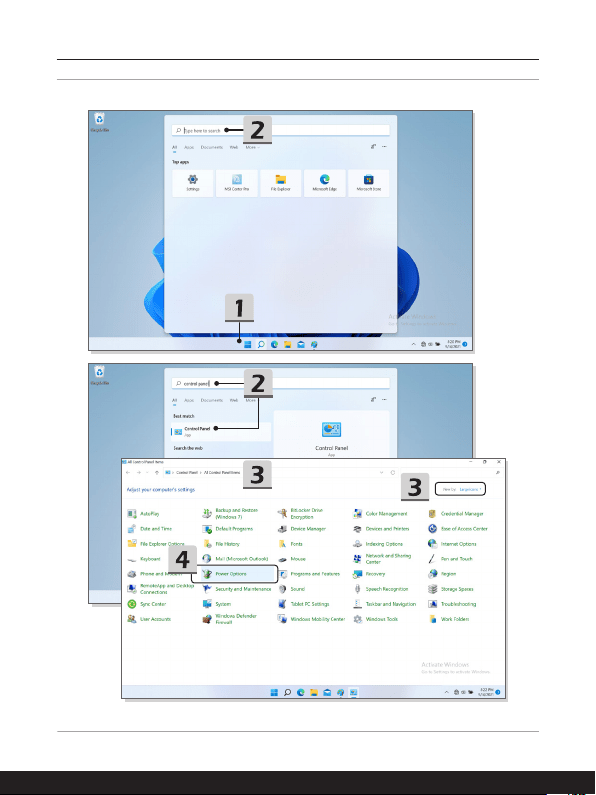Image resolution: width=596 pixels, height=795 pixels.
Task: Click the Start button on the top desktop's taskbar
Action: tap(247, 345)
